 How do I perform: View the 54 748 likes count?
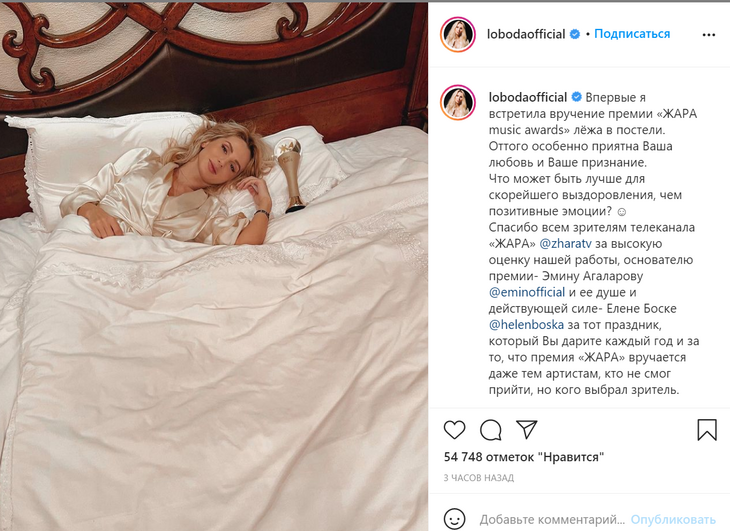click(524, 457)
